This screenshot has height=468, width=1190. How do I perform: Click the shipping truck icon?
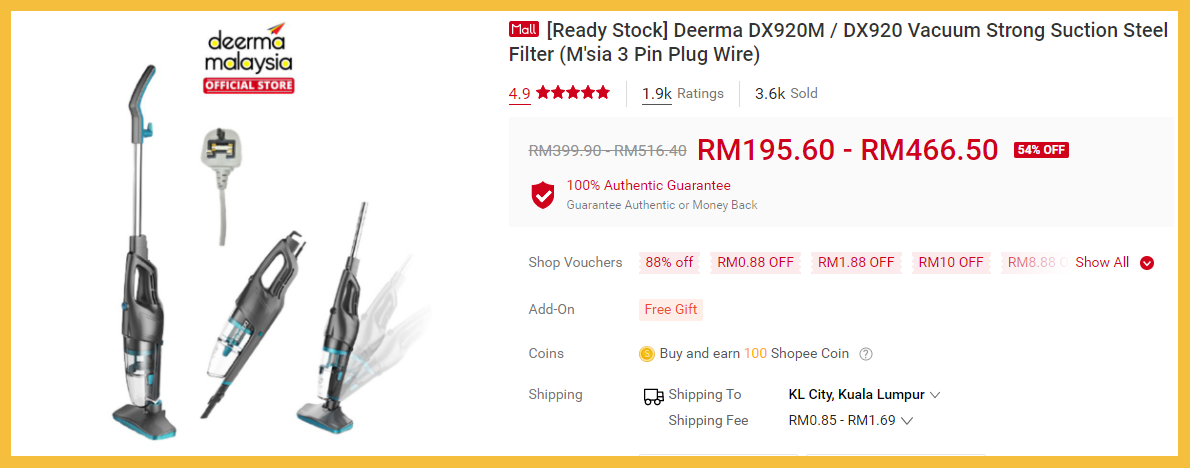[x=653, y=397]
